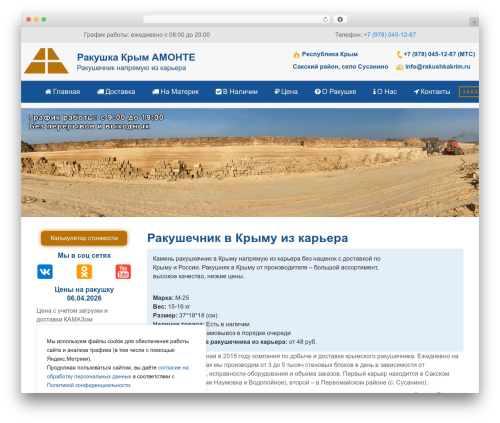Image resolution: width=500 pixels, height=423 pixels.
Task: Click the envelope icon beside email address
Action: pyautogui.click(x=400, y=67)
